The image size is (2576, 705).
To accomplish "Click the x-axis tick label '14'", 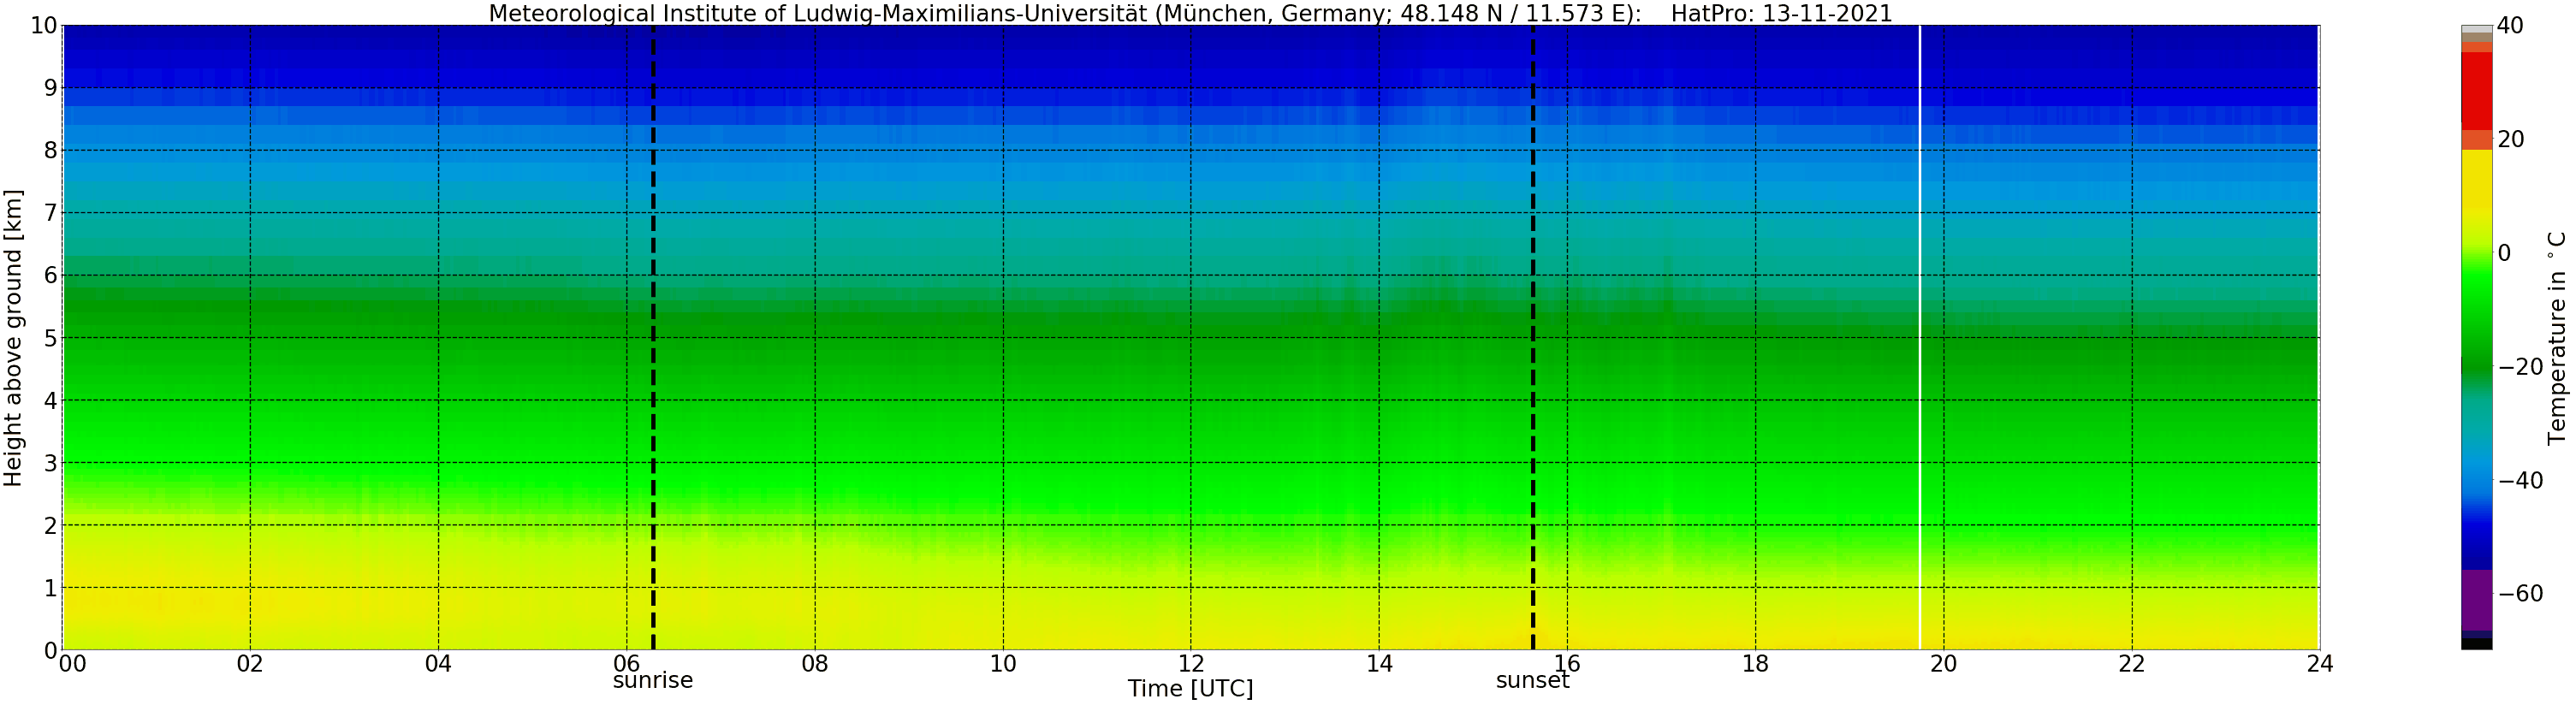I will click(x=1379, y=664).
